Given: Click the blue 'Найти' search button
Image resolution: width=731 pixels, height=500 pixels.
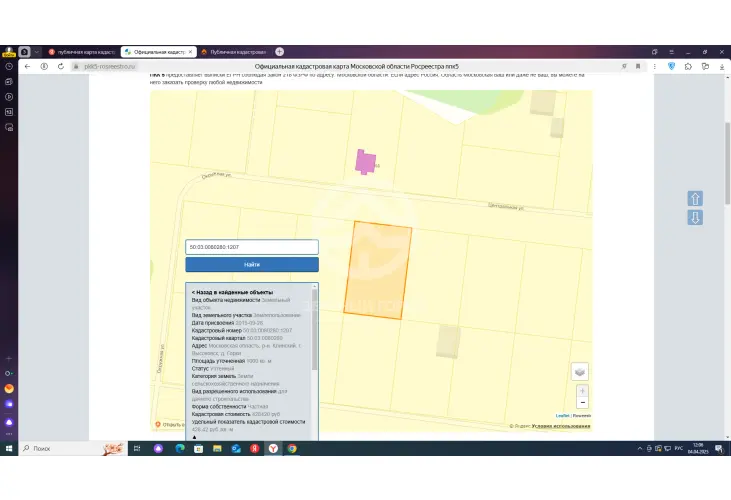Looking at the screenshot, I should click(x=252, y=264).
